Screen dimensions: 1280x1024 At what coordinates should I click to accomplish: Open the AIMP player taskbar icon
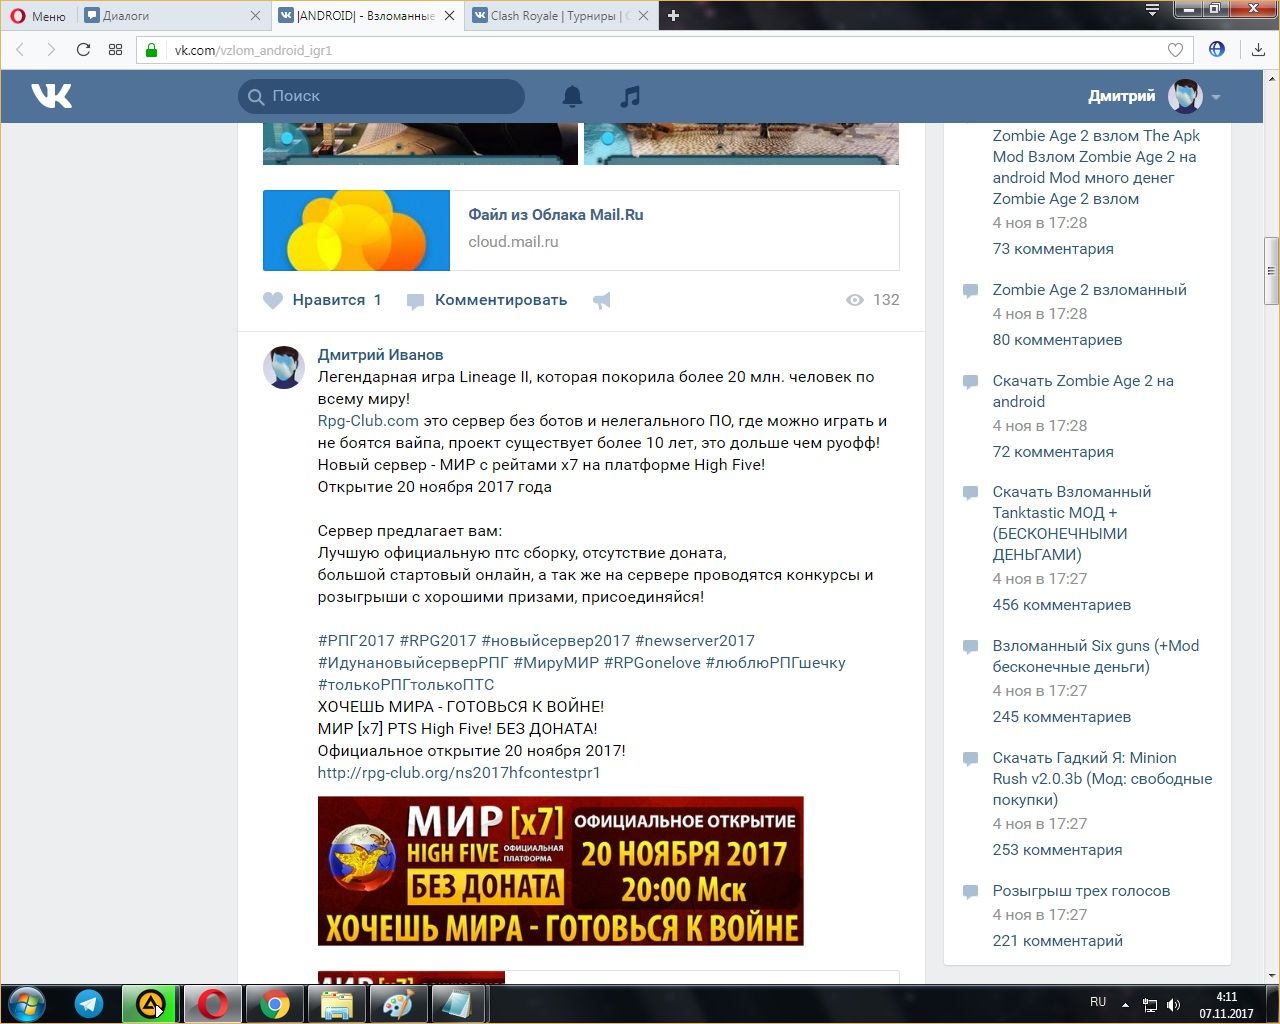pos(150,1004)
